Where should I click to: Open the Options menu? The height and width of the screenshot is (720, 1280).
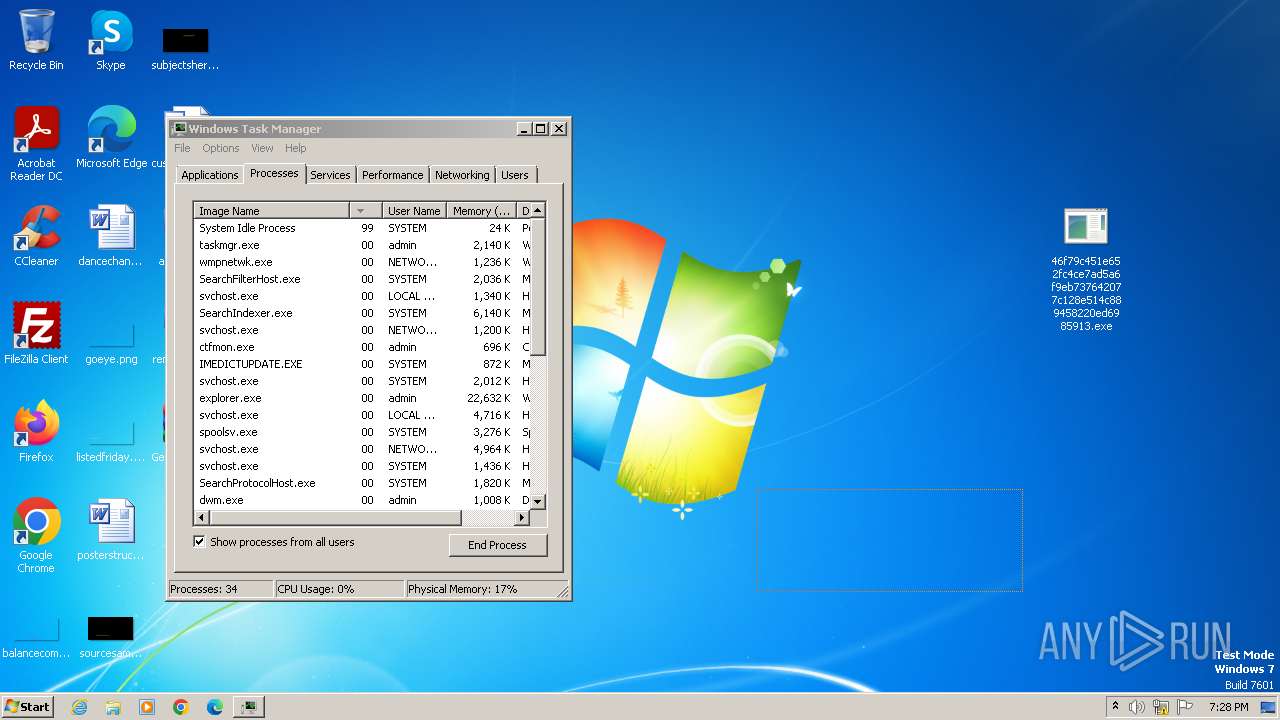[221, 148]
